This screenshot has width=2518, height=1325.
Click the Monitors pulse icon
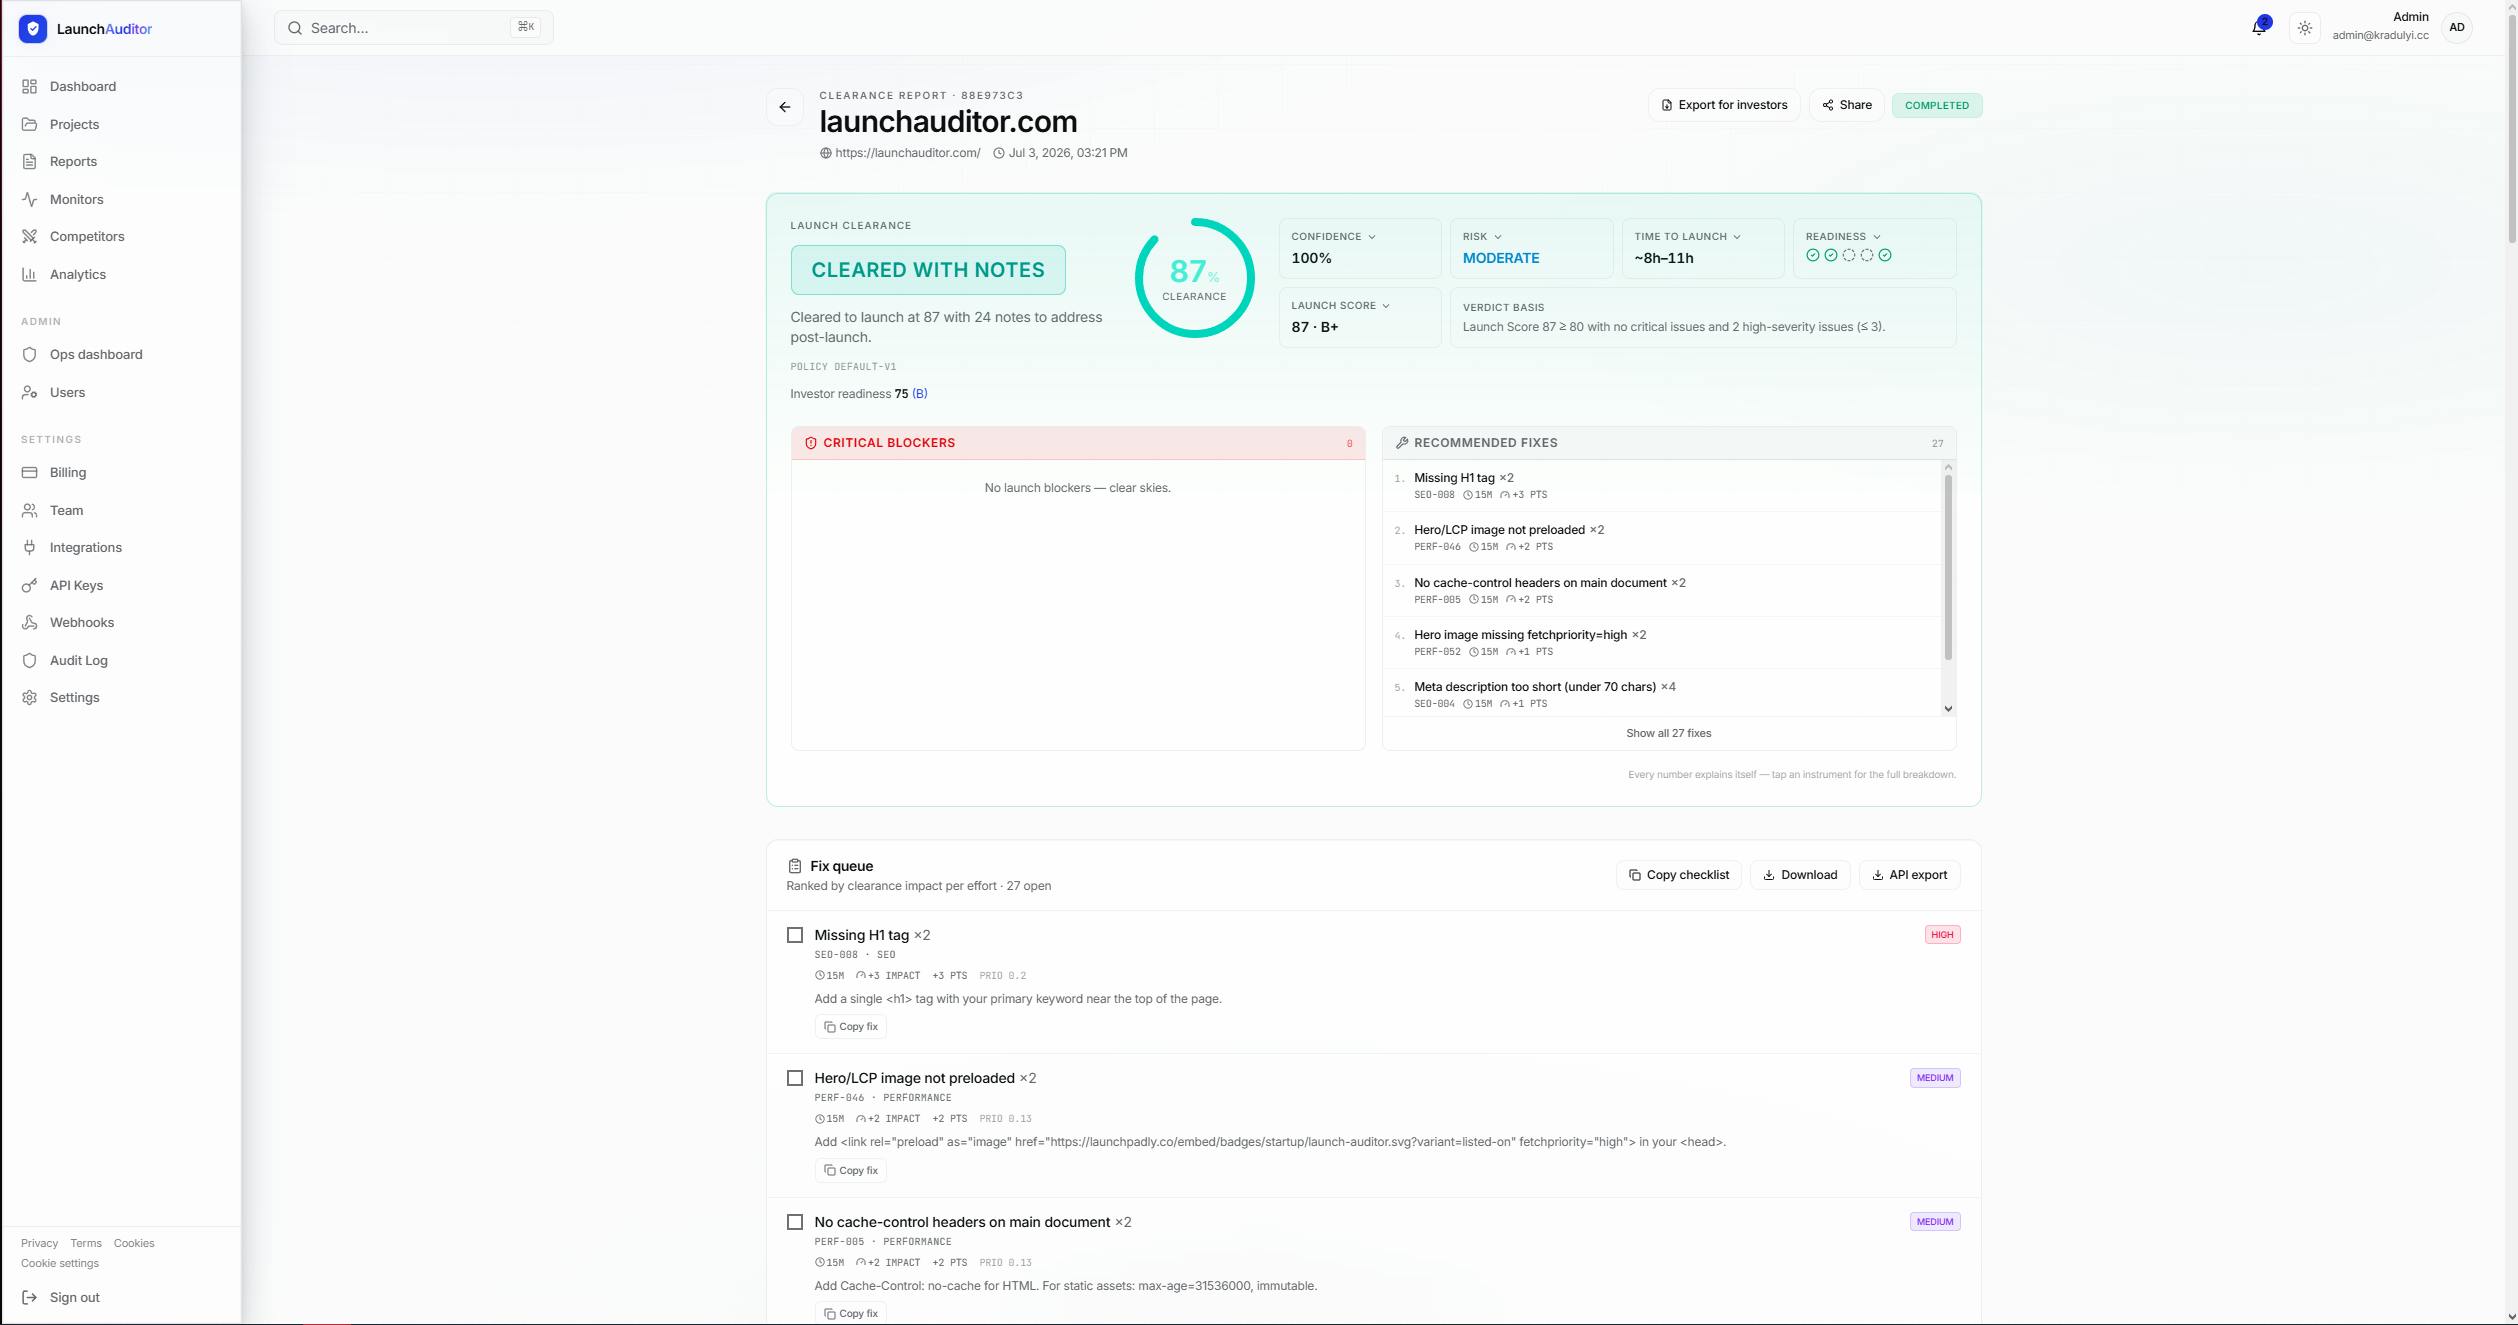30,200
